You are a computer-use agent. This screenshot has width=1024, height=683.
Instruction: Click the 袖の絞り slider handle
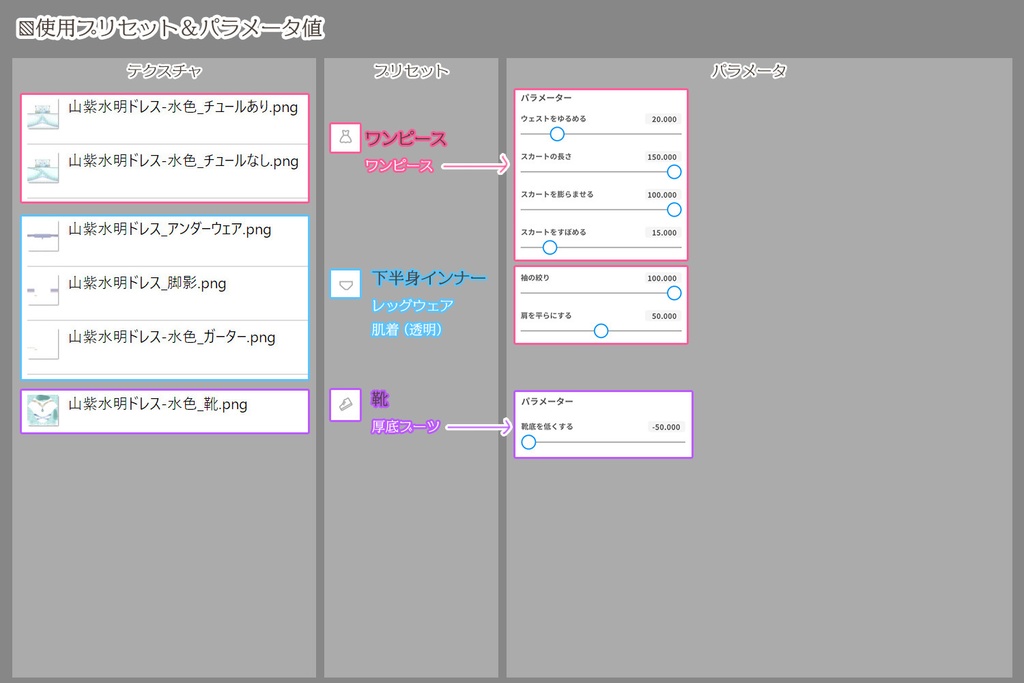pyautogui.click(x=674, y=293)
